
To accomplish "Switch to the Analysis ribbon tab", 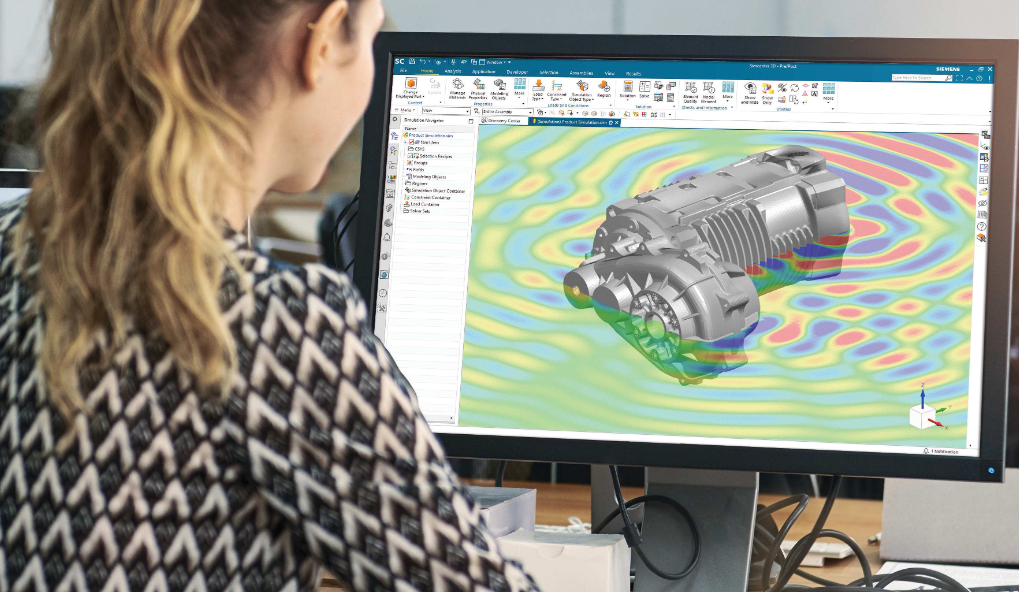I will coord(454,71).
